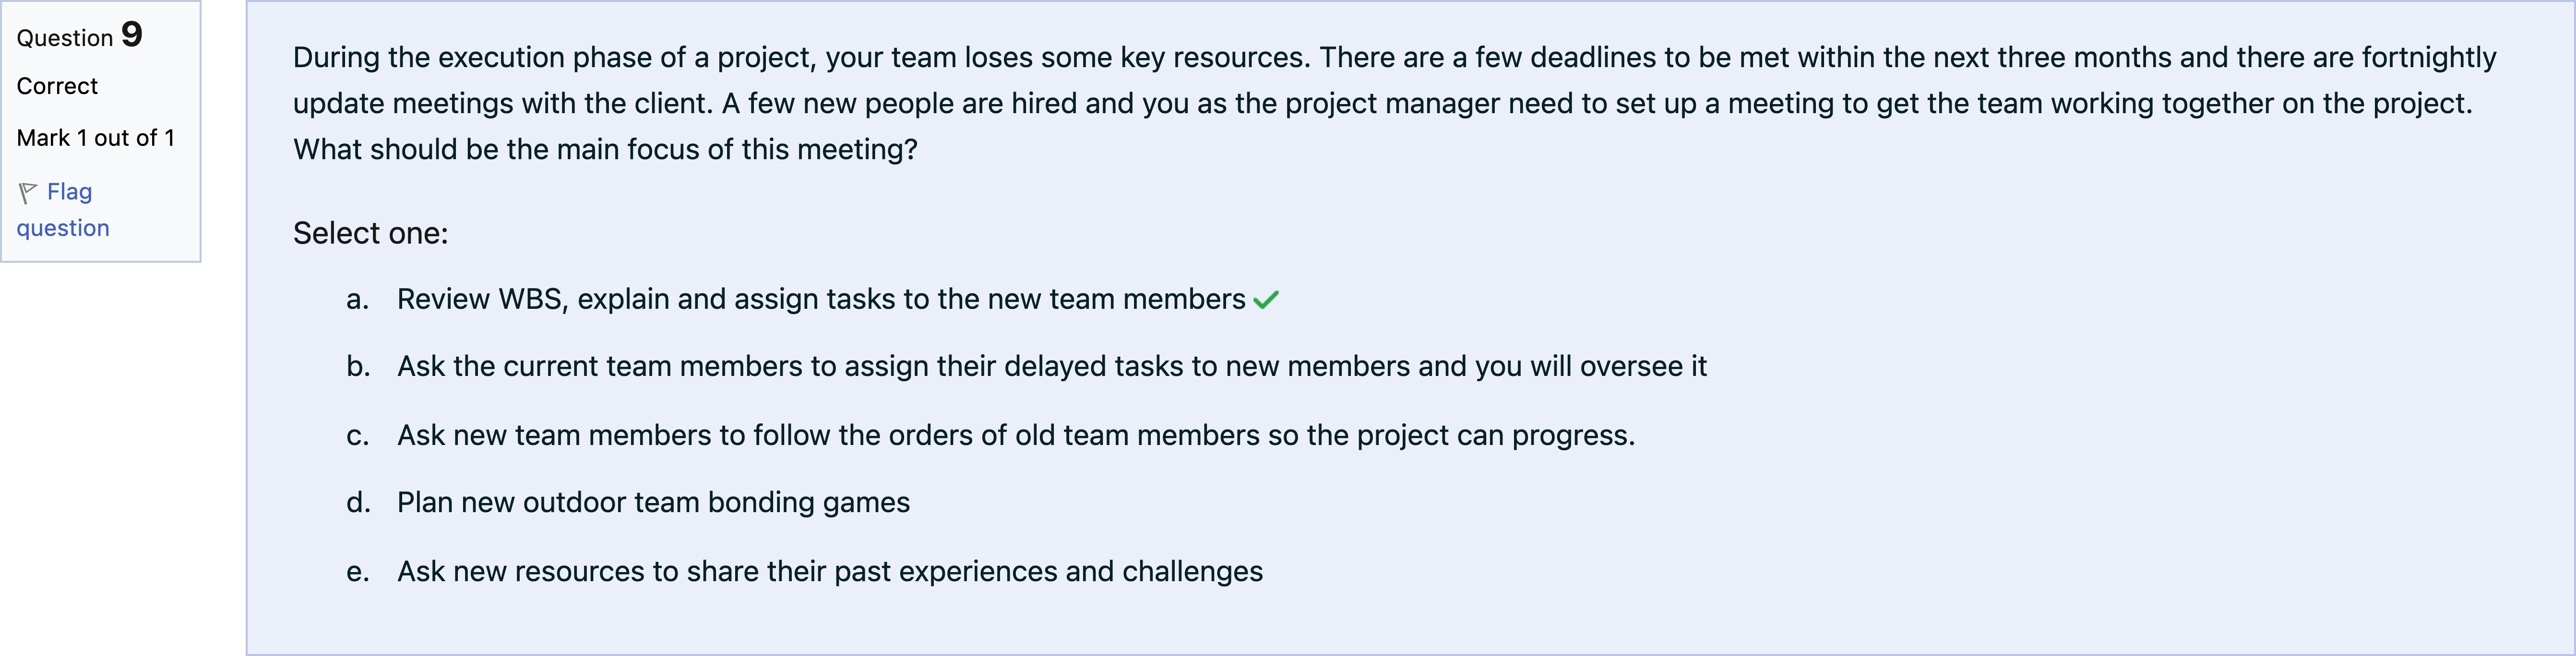Screen dimensions: 2576x656
Task: Click the option letter "c."
Action: point(357,436)
